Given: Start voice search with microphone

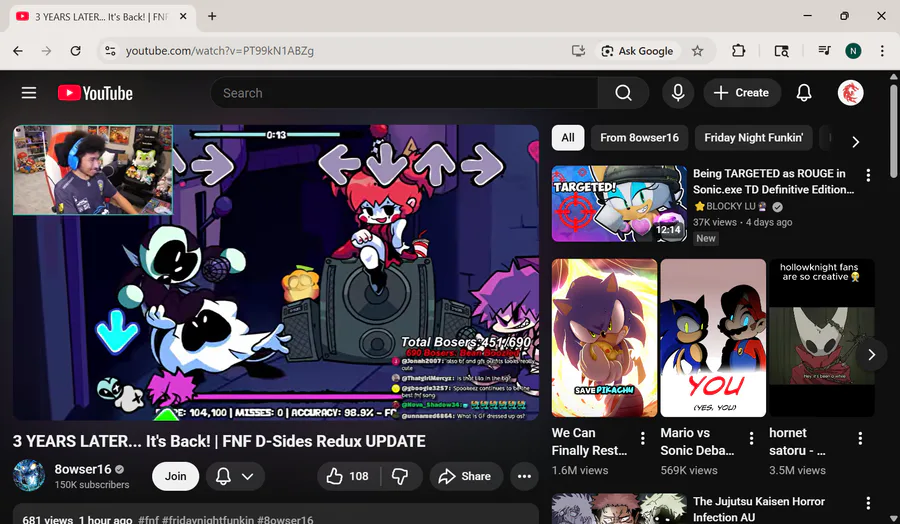Looking at the screenshot, I should click(678, 92).
